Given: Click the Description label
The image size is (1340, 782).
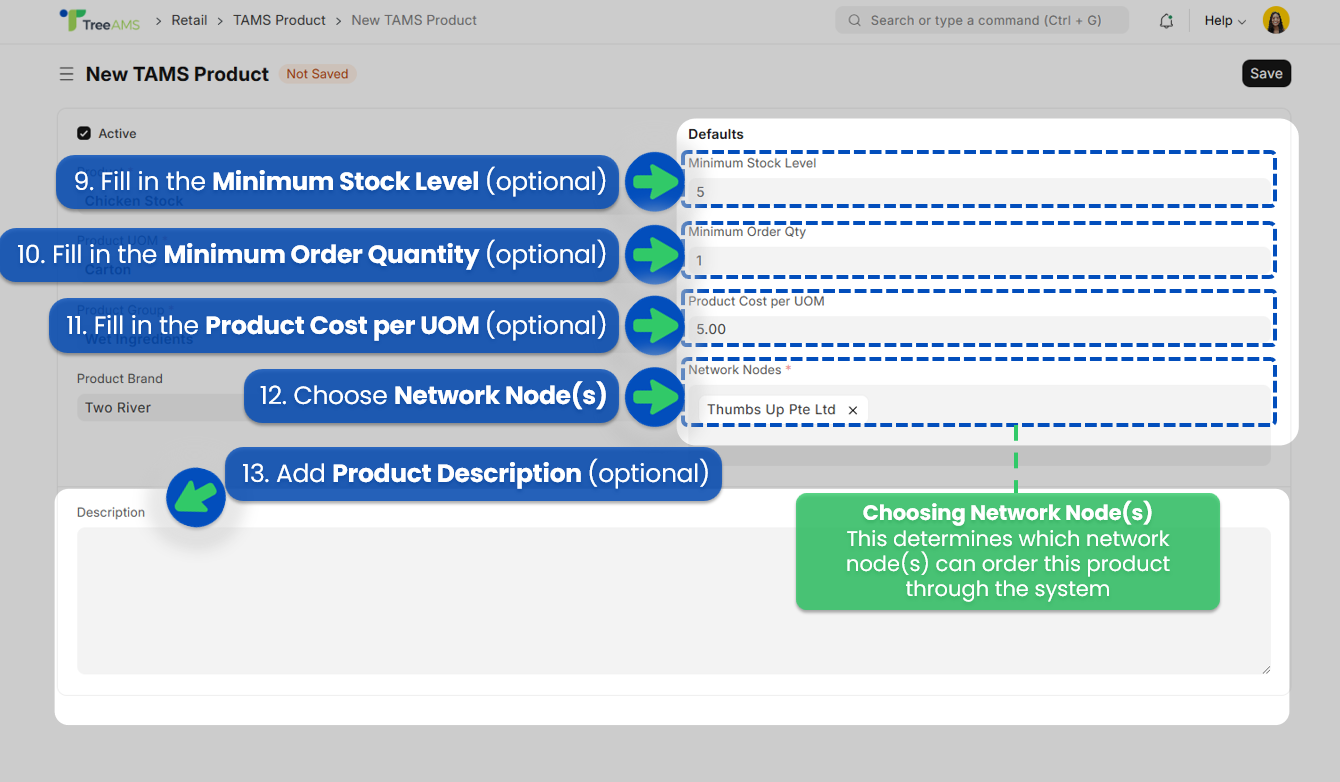Looking at the screenshot, I should tap(111, 512).
